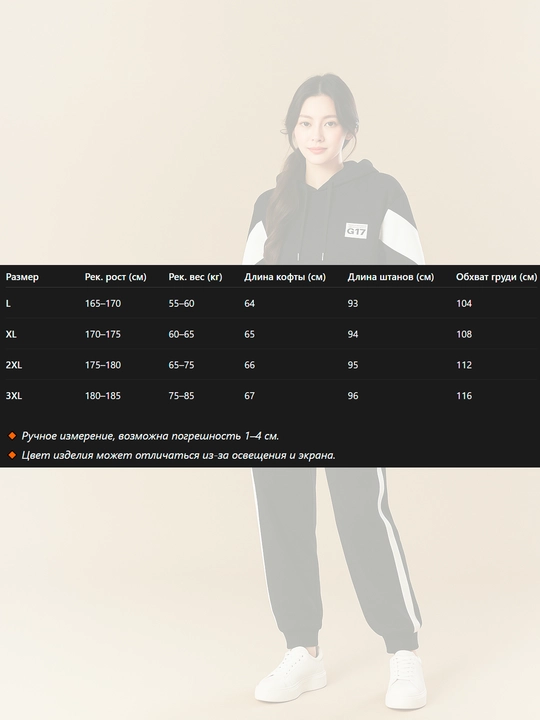Image resolution: width=540 pixels, height=720 pixels.
Task: Click the G17 patch on the hoodie
Action: pos(356,231)
